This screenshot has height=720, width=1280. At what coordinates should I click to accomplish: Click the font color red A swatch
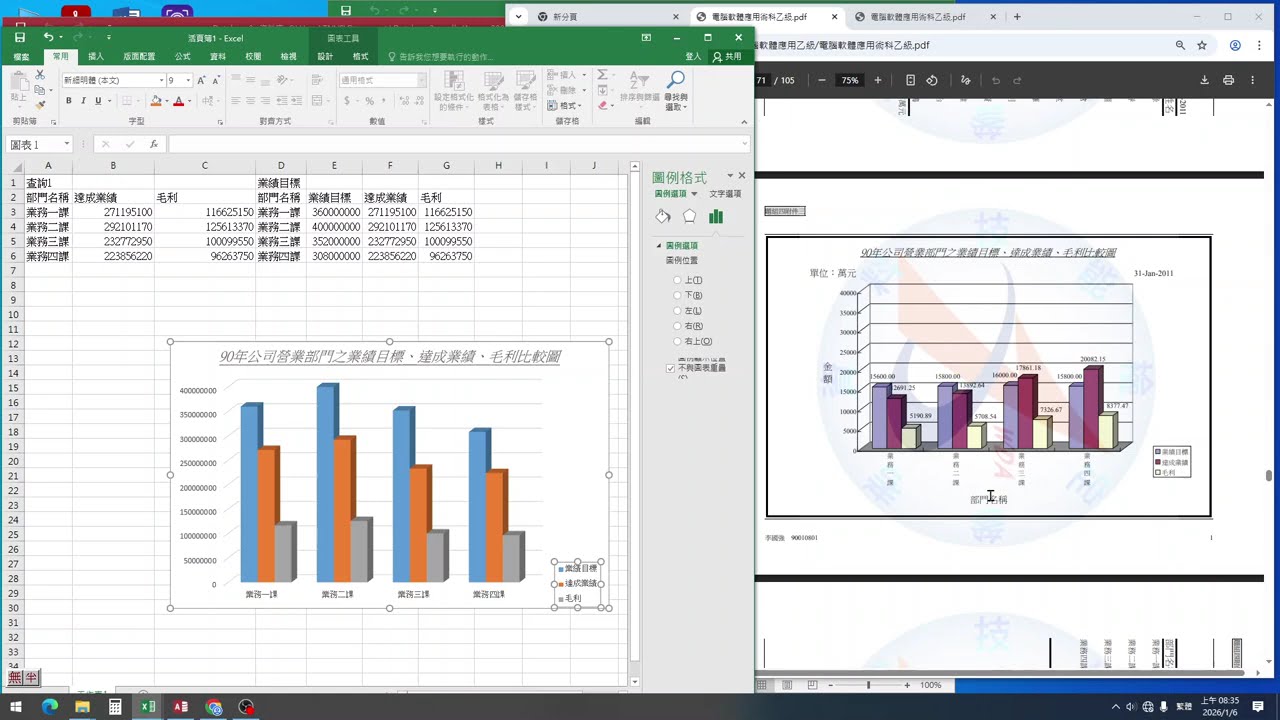pyautogui.click(x=179, y=101)
